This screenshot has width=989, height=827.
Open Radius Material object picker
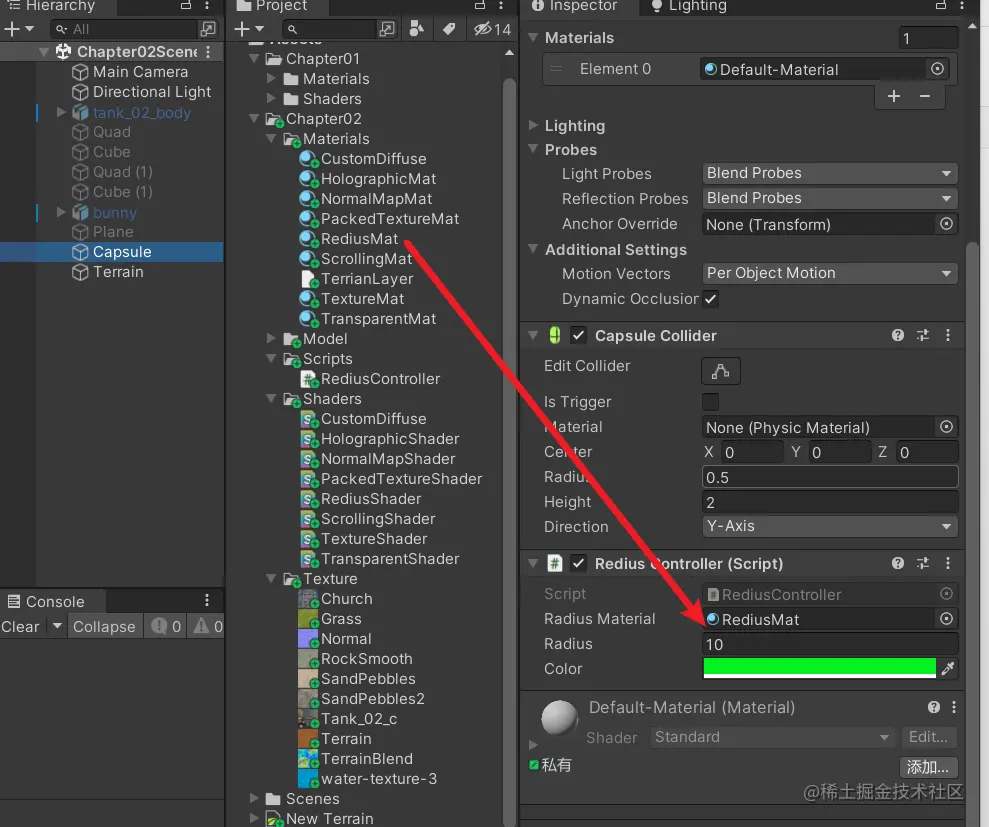coord(946,619)
